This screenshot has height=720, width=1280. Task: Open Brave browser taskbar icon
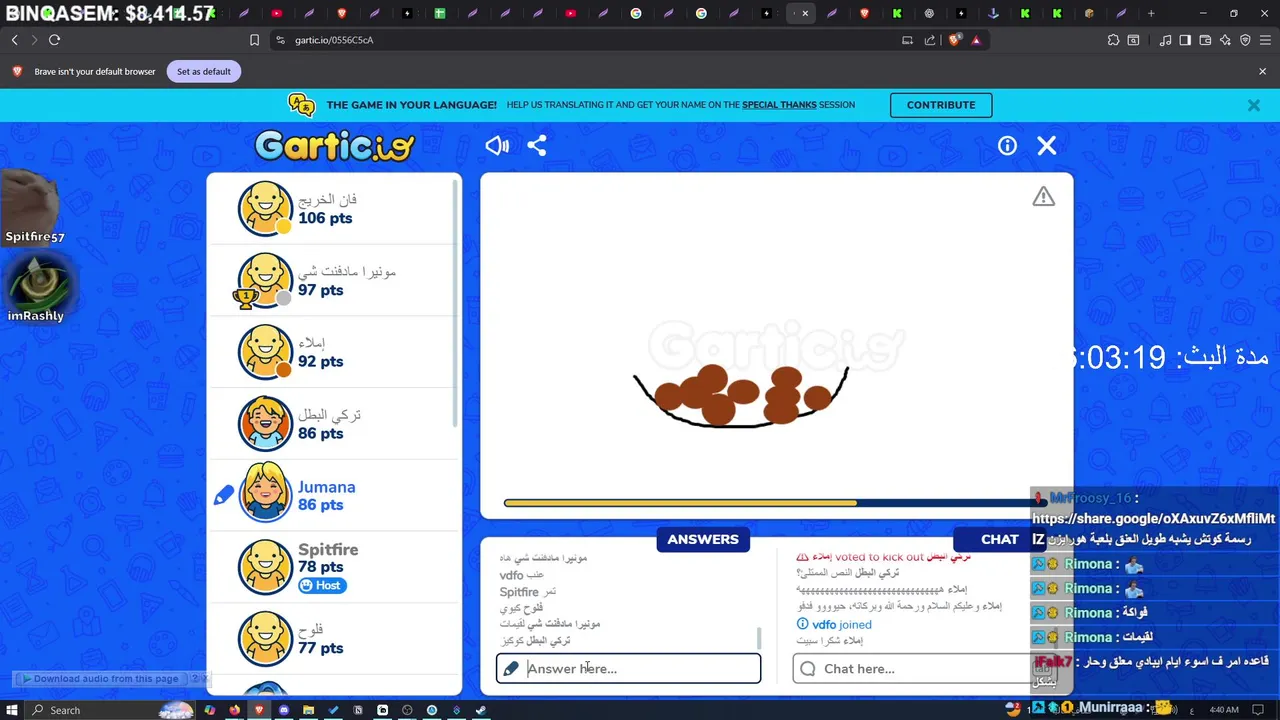tap(259, 710)
